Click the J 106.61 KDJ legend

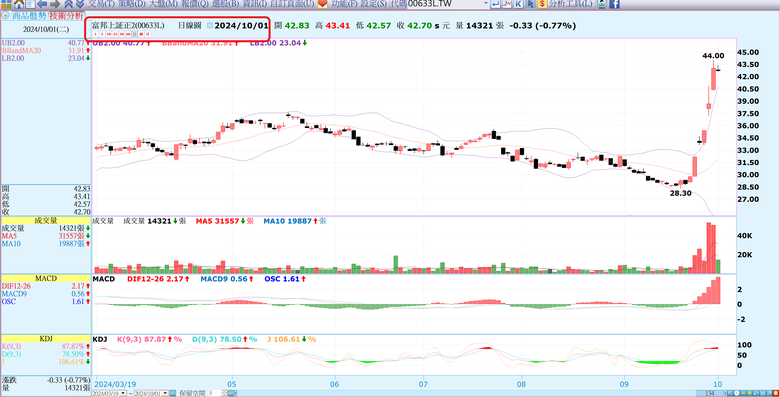click(x=292, y=339)
